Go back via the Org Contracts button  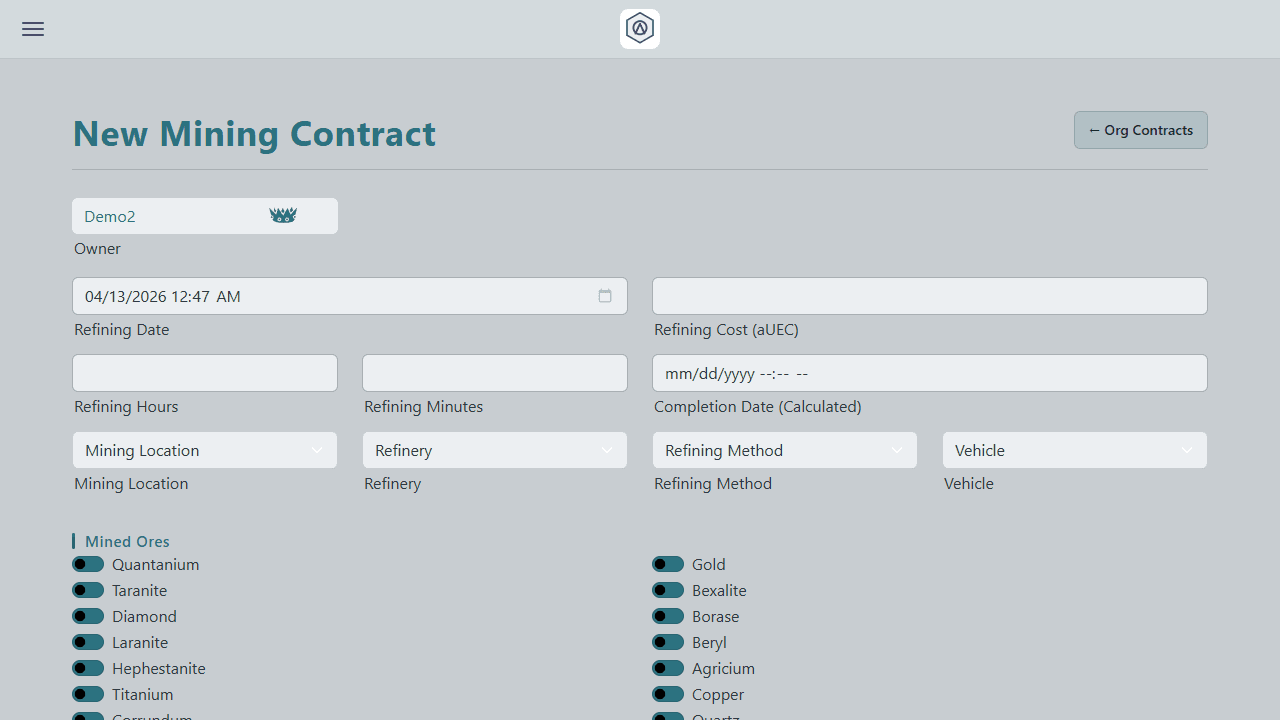coord(1140,130)
